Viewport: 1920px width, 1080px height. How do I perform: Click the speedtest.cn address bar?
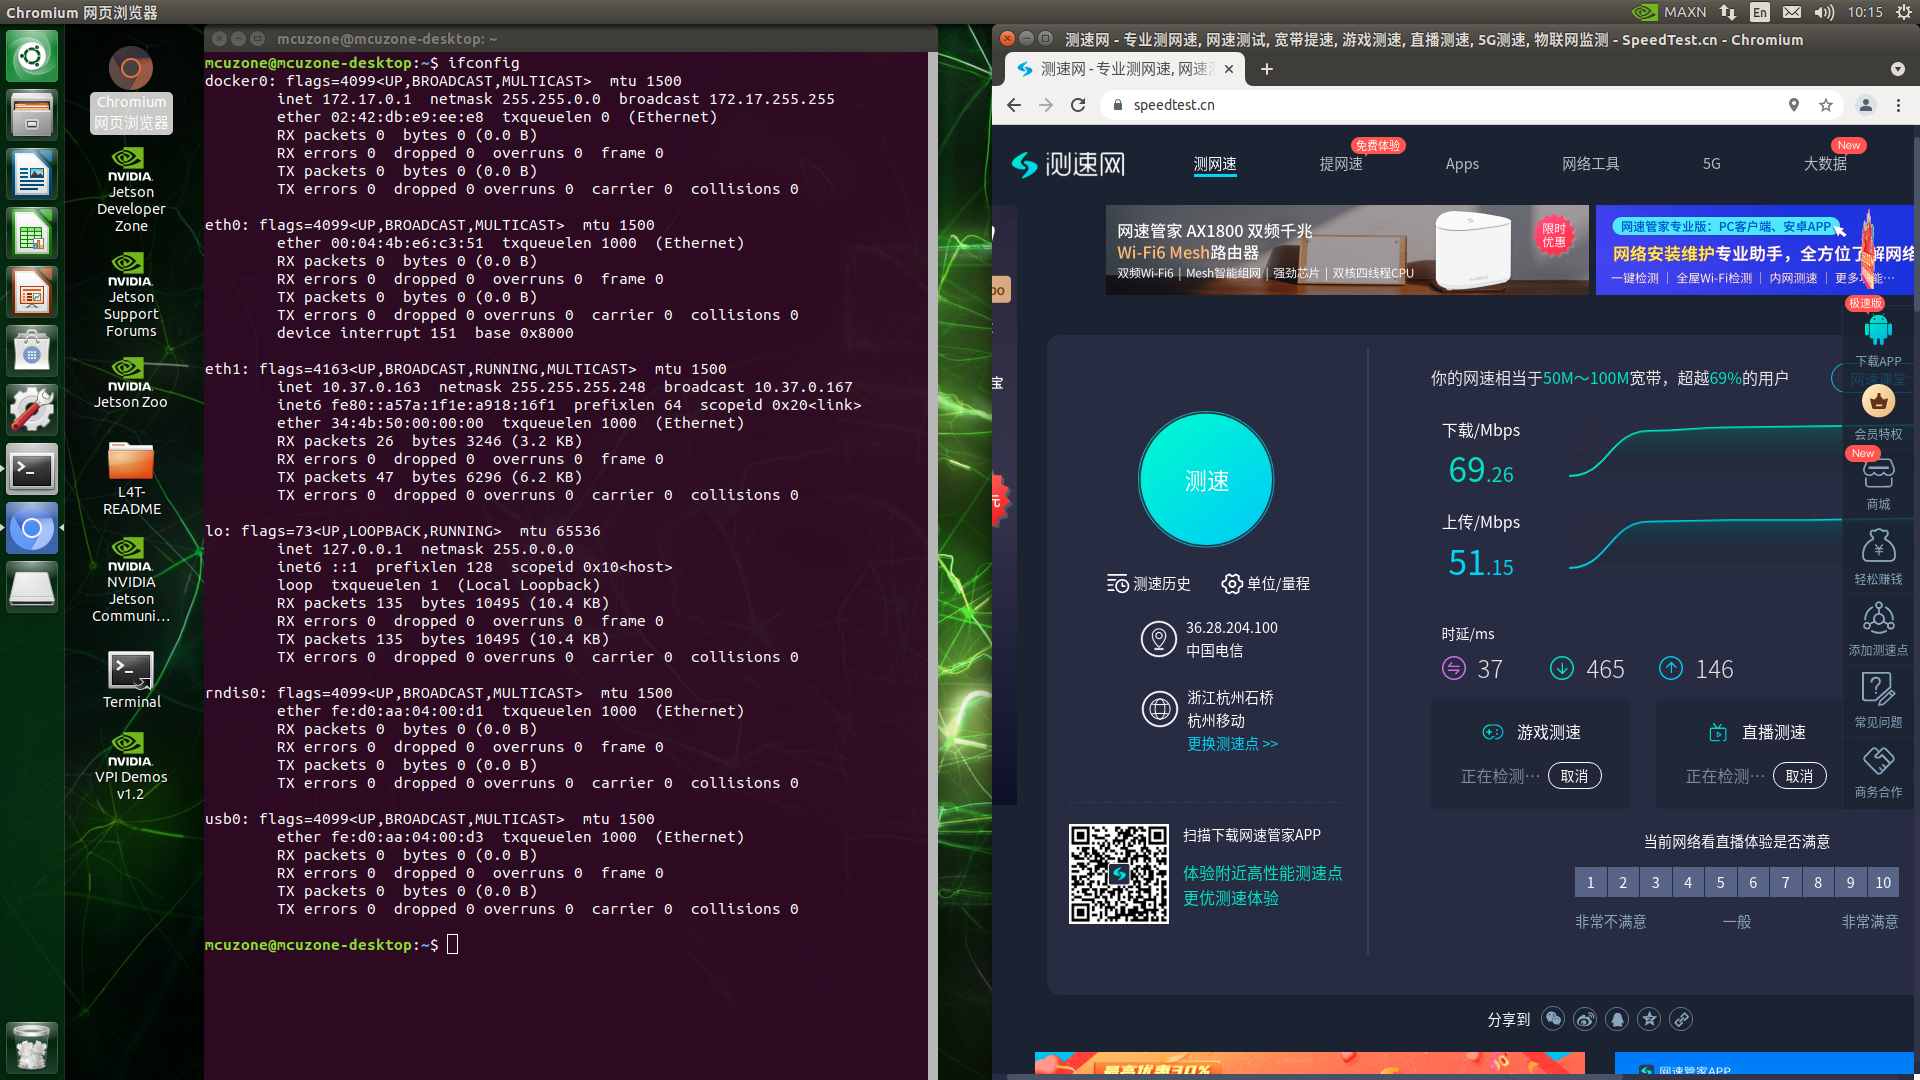coord(1450,105)
